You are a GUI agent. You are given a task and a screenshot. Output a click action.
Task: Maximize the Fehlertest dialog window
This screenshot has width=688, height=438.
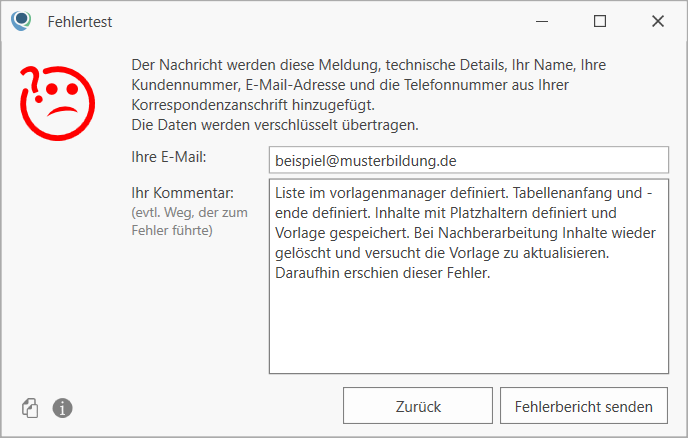[x=600, y=21]
